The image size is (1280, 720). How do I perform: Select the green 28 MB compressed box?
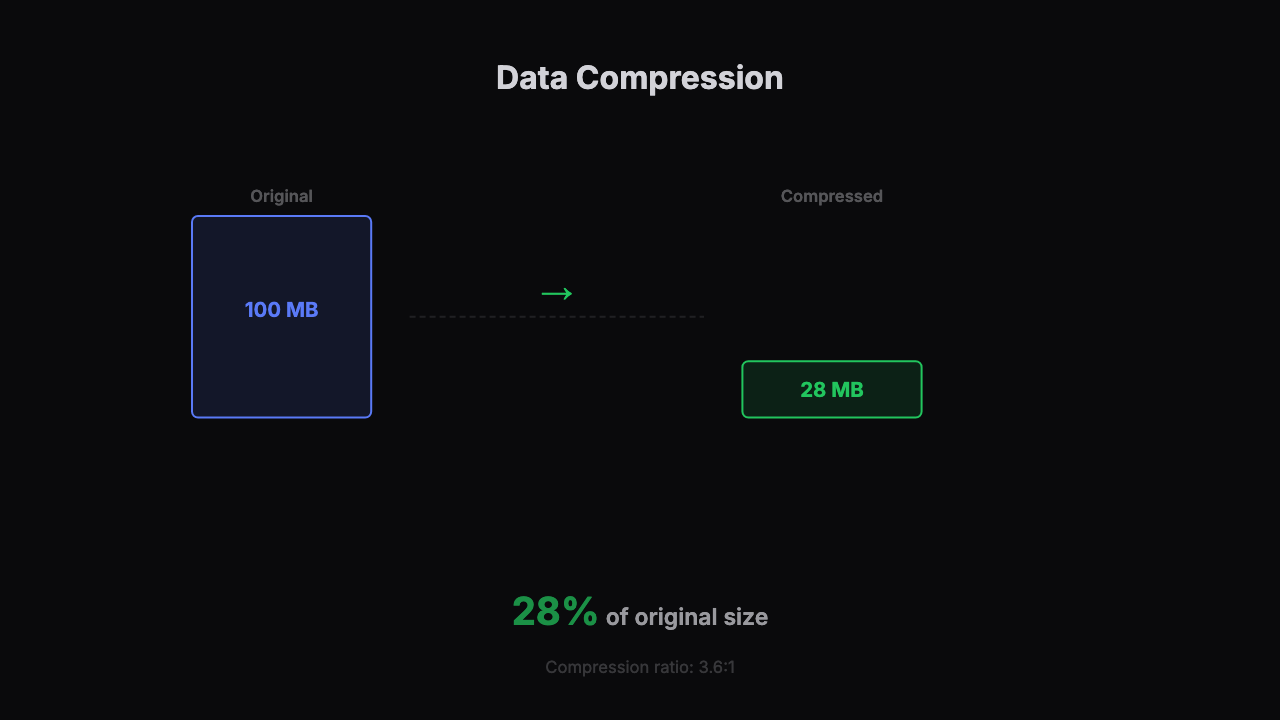(x=831, y=389)
